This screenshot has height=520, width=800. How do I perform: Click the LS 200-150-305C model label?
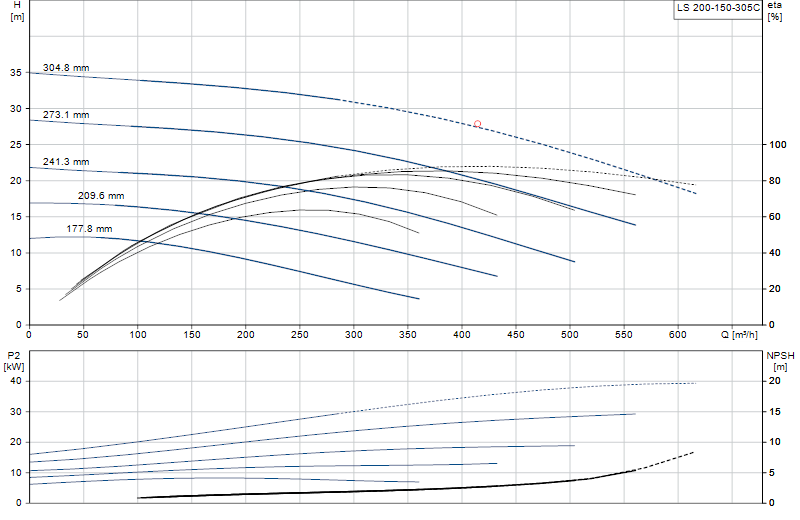pyautogui.click(x=718, y=8)
